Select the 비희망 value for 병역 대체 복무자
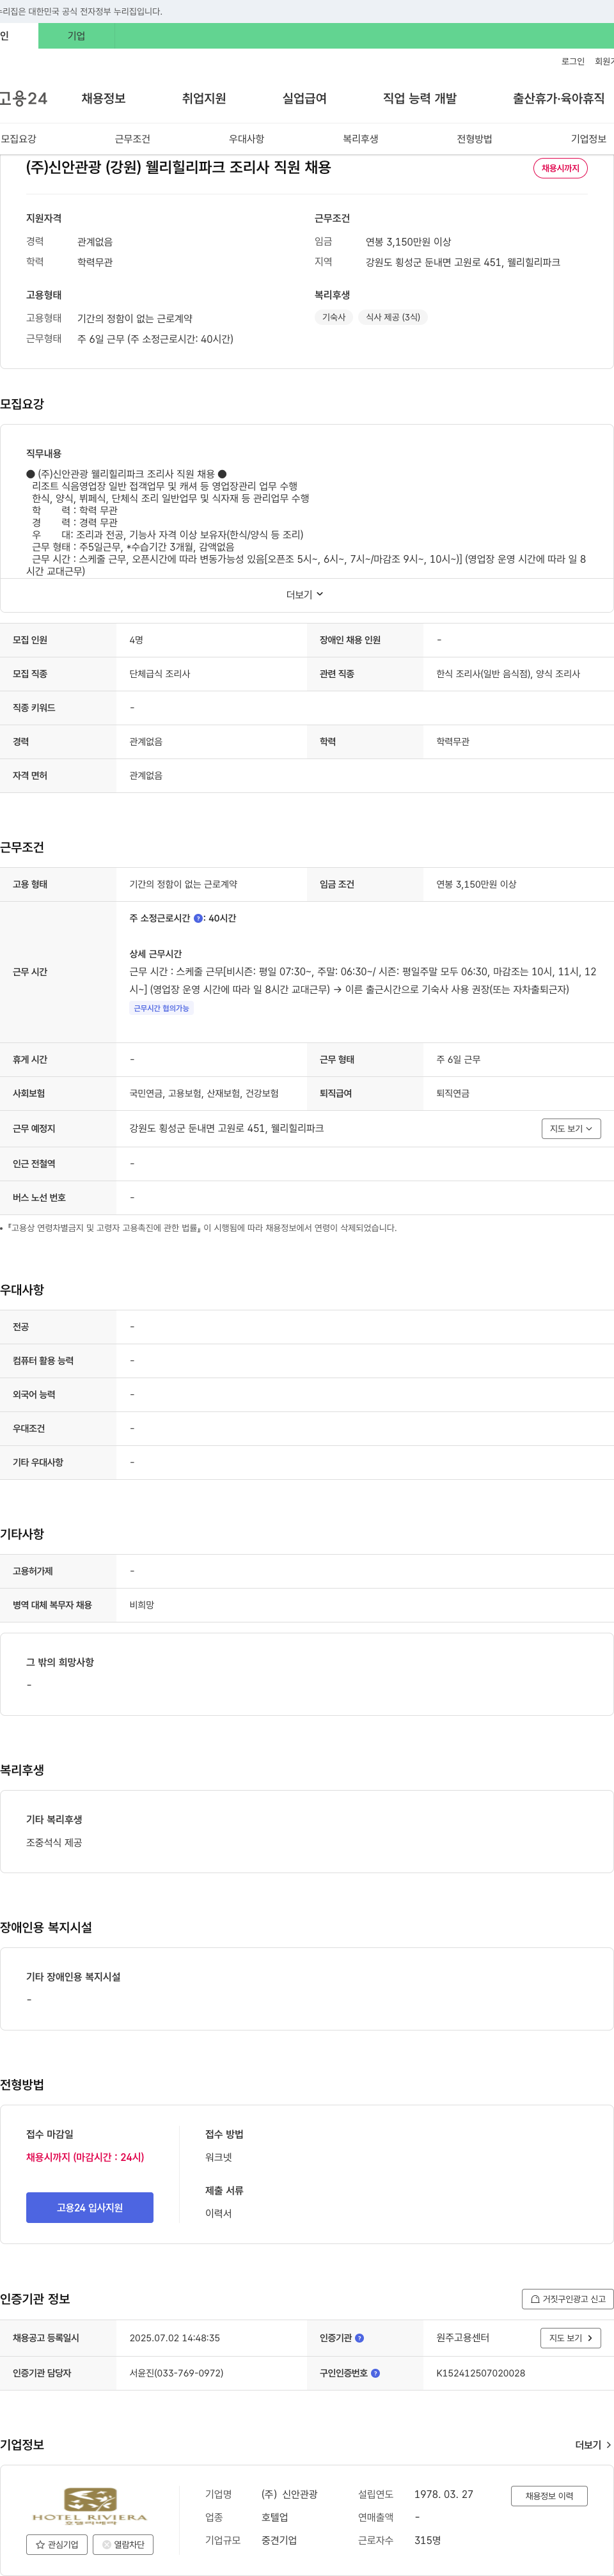This screenshot has height=2576, width=614. pyautogui.click(x=142, y=1605)
